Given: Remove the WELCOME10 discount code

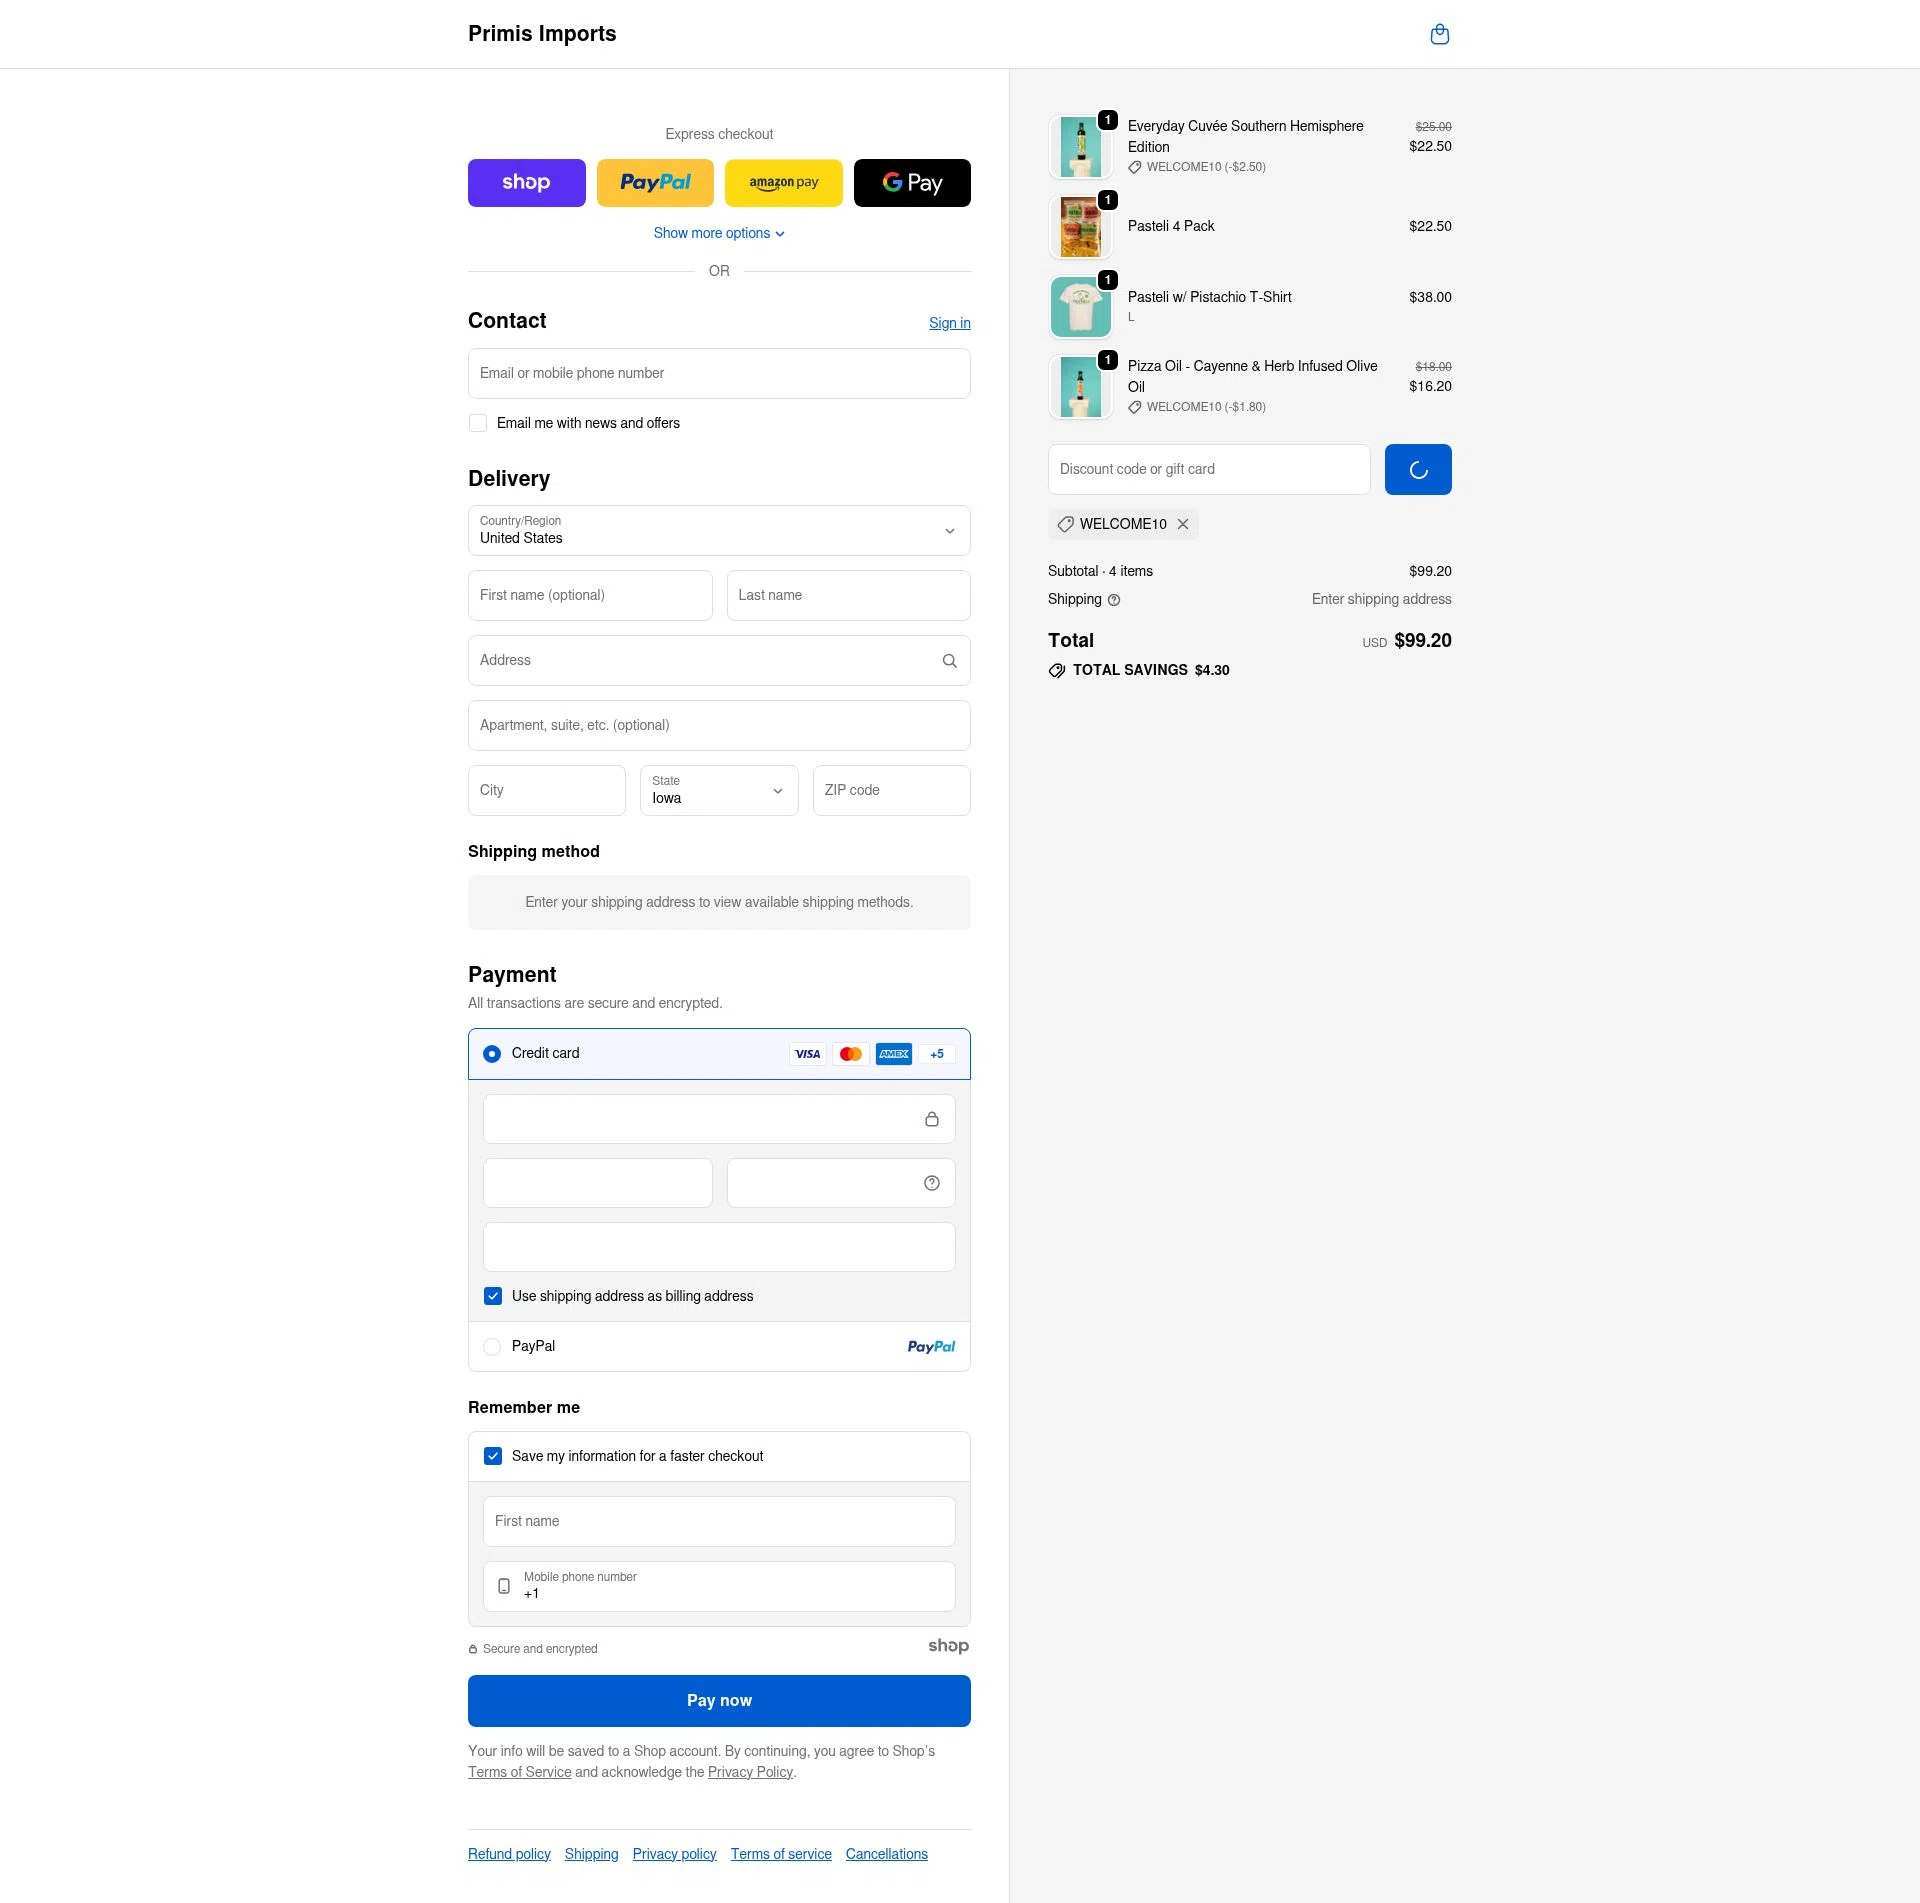Looking at the screenshot, I should [x=1183, y=524].
